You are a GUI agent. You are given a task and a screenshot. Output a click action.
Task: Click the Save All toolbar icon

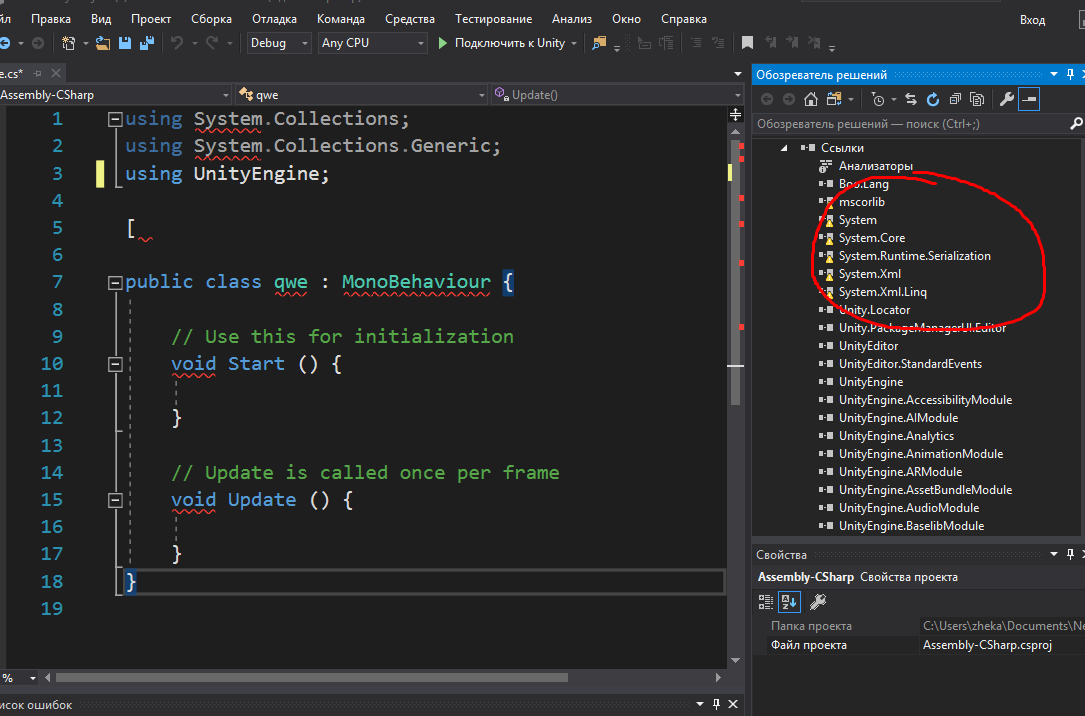pos(146,43)
